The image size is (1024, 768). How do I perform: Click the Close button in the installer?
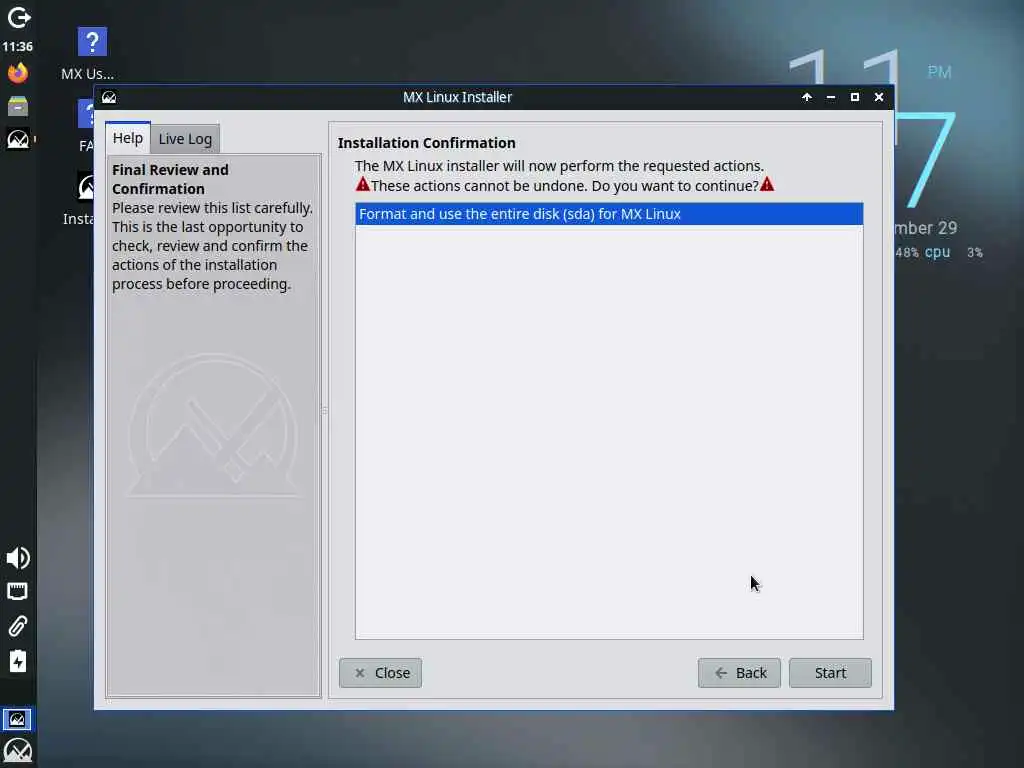click(x=380, y=673)
